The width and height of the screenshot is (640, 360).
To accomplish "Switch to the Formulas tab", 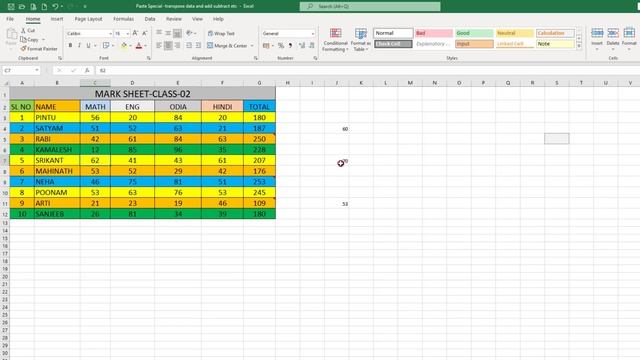I will click(x=123, y=19).
